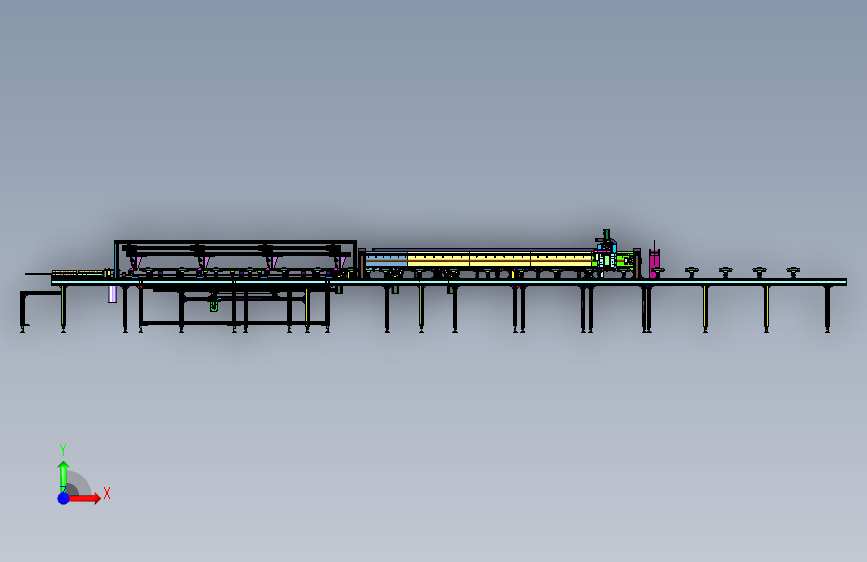Click the green Y axis arrow of triad
The width and height of the screenshot is (867, 562).
[63, 476]
